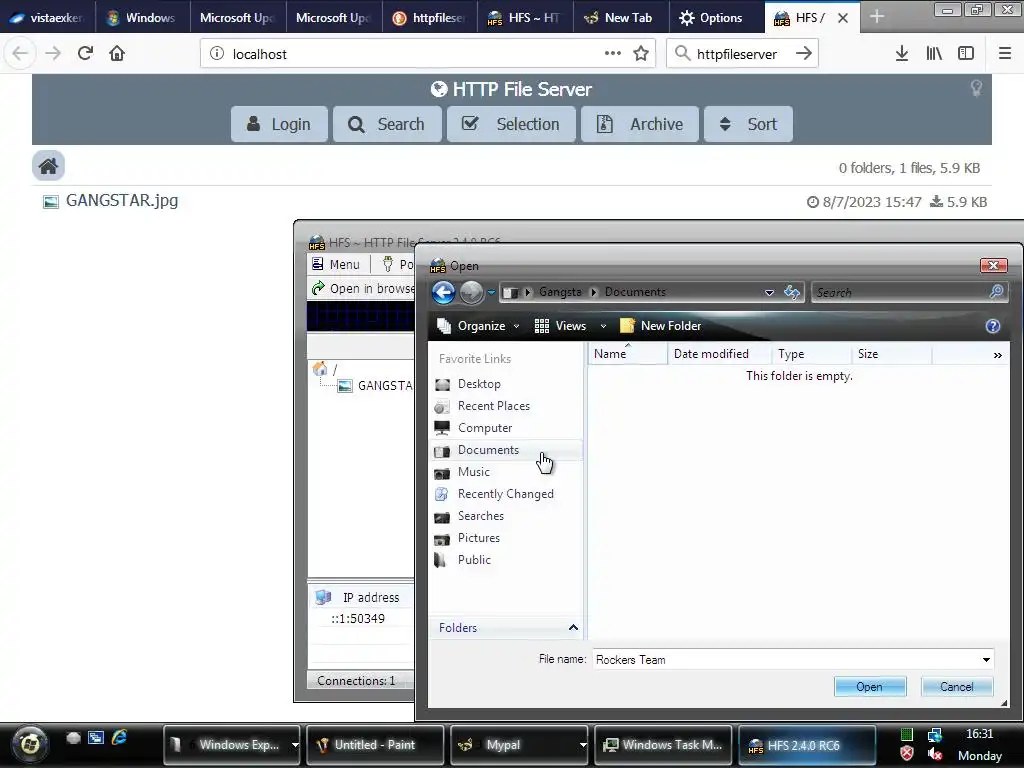Reload the localhost page
Viewport: 1024px width, 768px height.
coord(85,54)
